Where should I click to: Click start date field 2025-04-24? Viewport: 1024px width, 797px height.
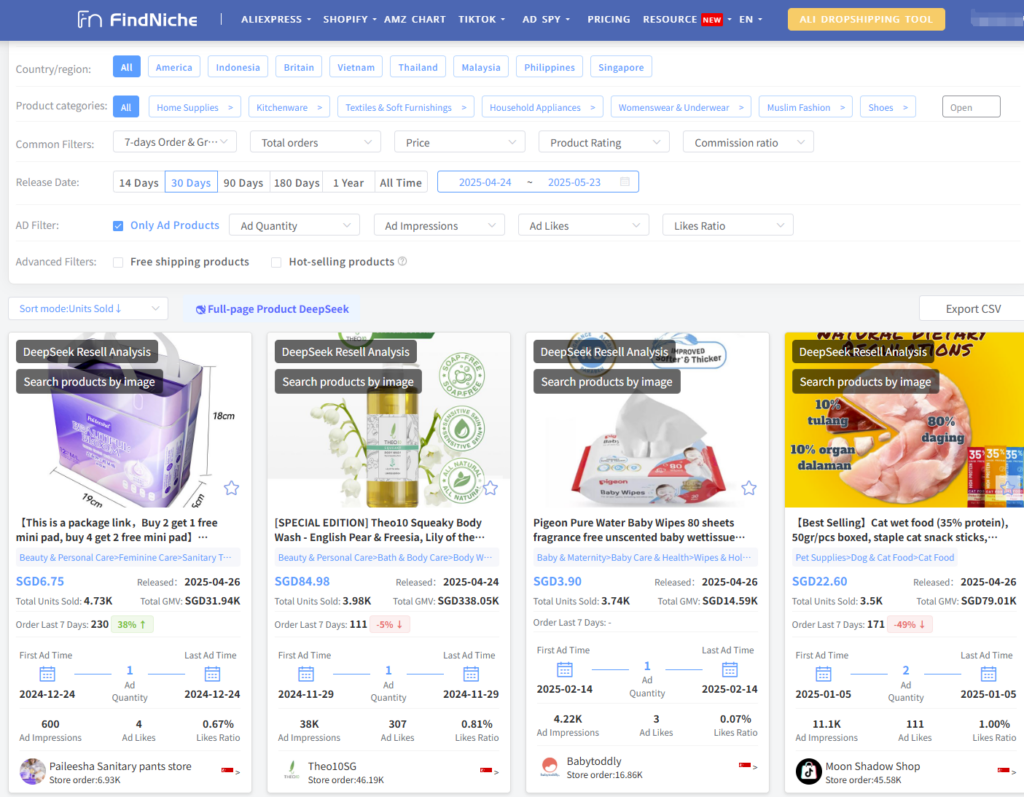pyautogui.click(x=485, y=182)
